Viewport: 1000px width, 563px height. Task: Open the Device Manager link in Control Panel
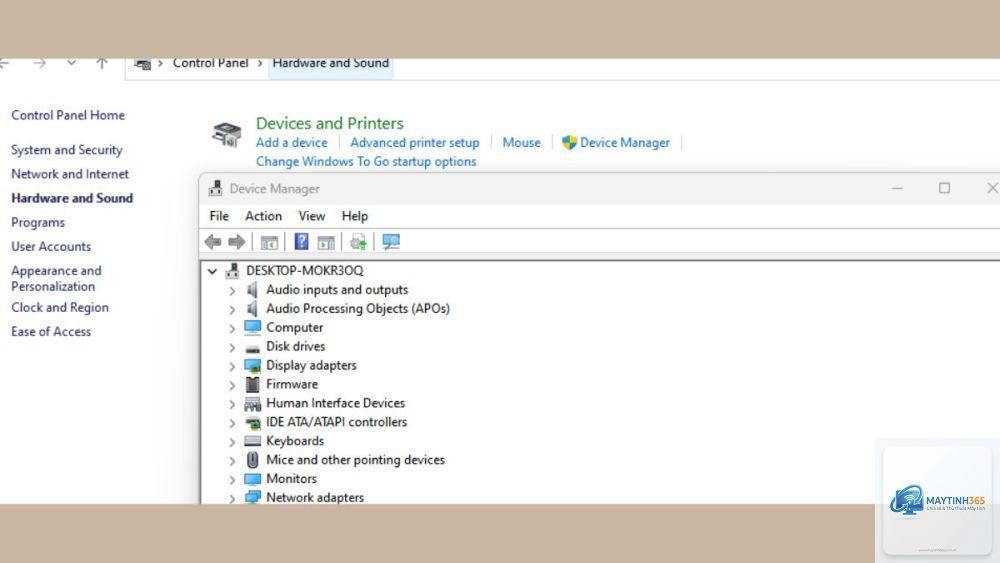point(624,143)
